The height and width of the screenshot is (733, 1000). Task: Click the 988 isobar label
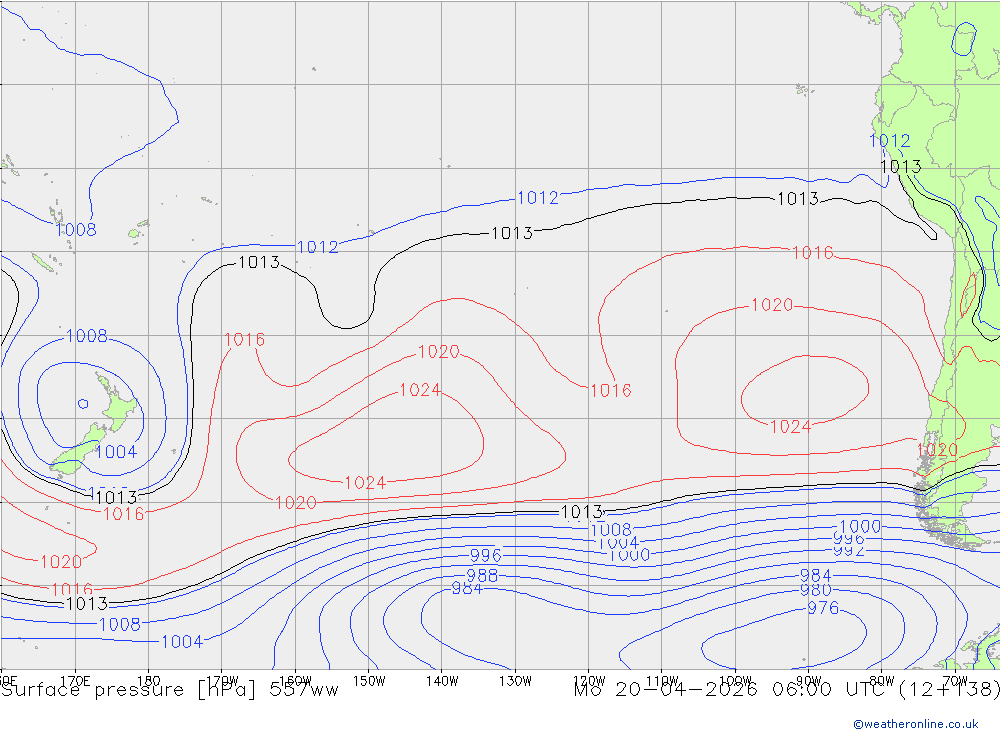(x=482, y=576)
